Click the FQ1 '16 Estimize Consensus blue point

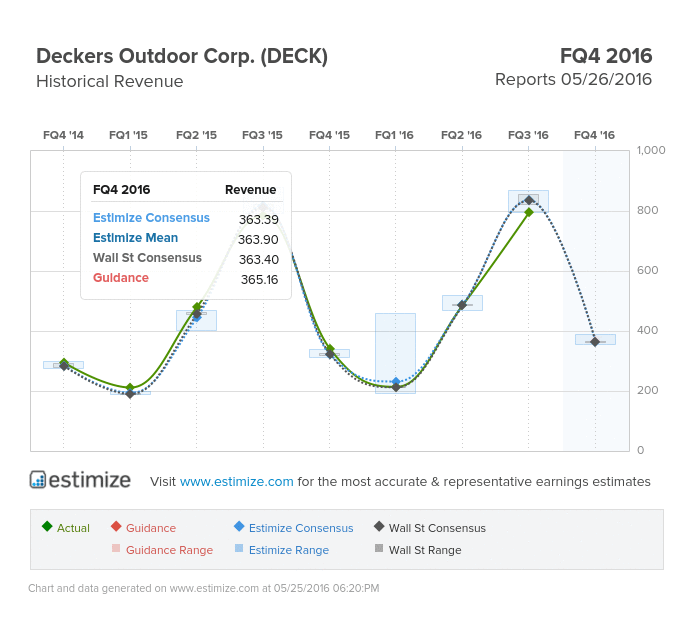(396, 382)
